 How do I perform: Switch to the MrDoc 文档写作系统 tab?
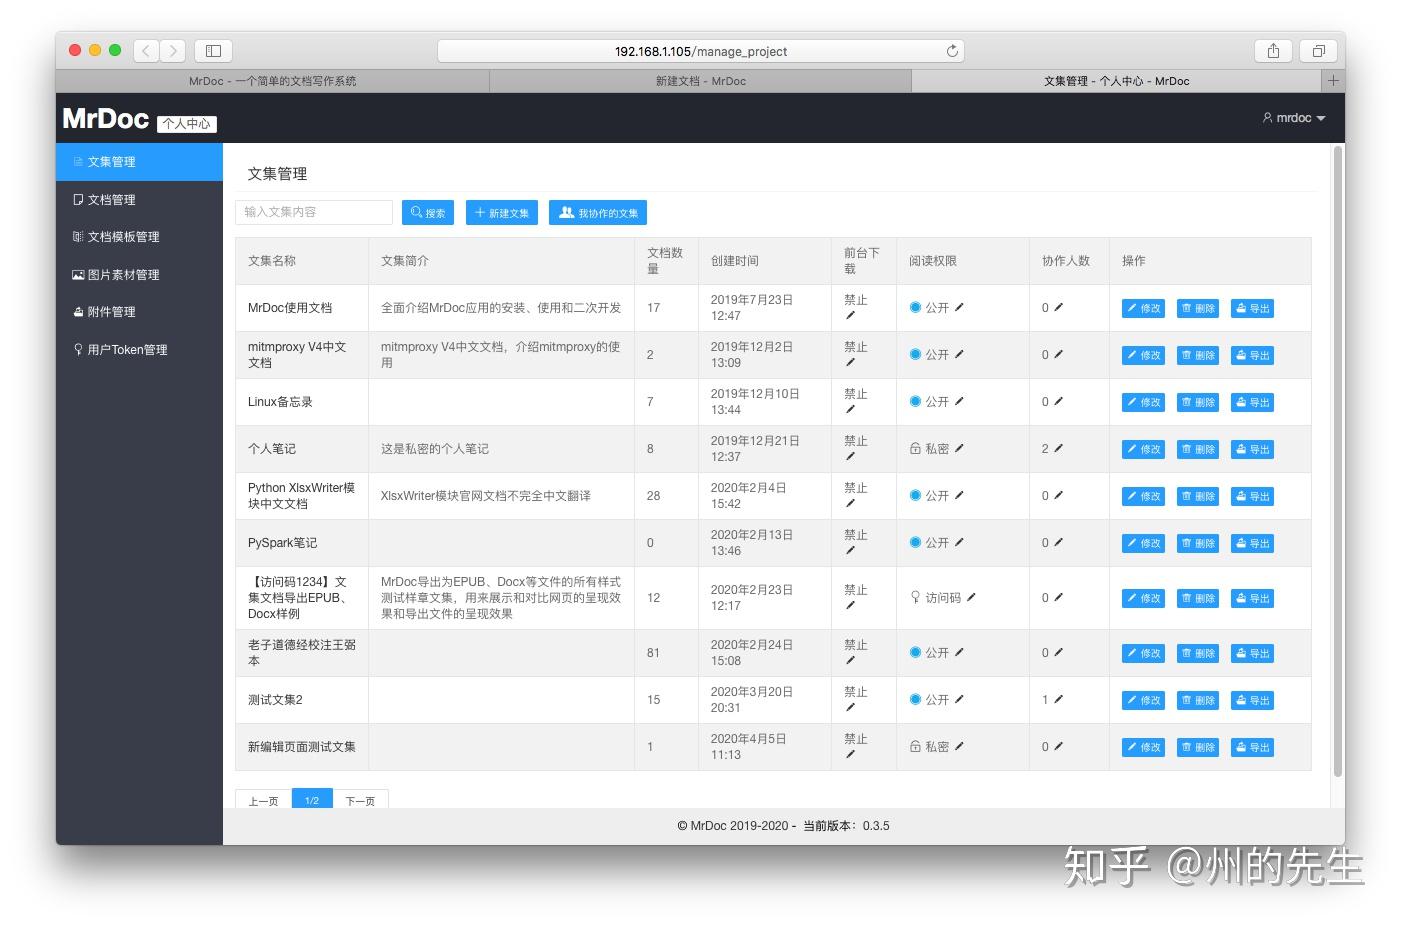coord(272,81)
